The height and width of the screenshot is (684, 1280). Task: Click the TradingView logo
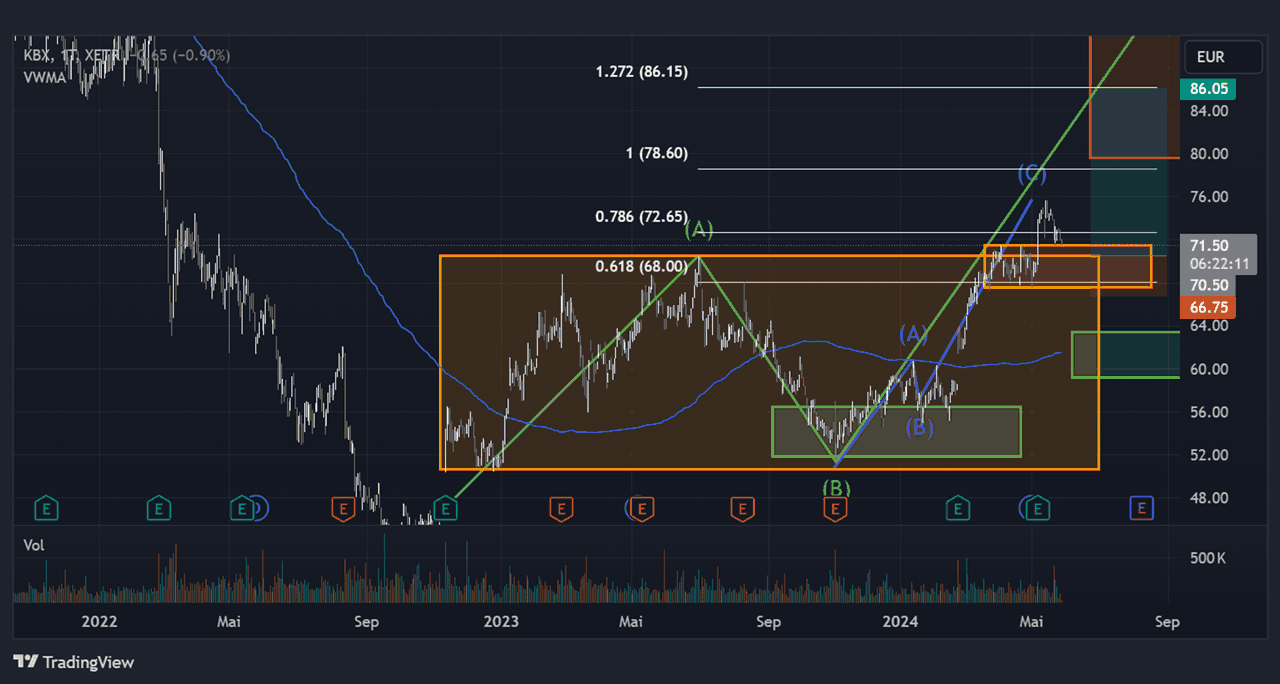(73, 662)
